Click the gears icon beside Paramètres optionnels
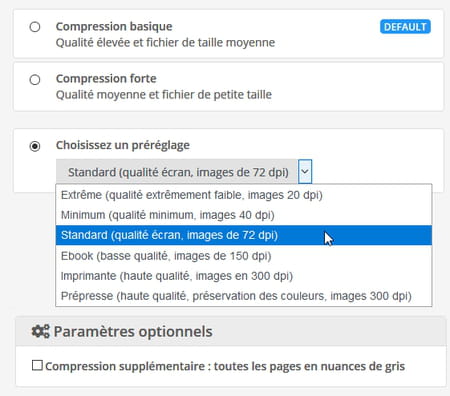Screen dimensions: 450x396 40,332
